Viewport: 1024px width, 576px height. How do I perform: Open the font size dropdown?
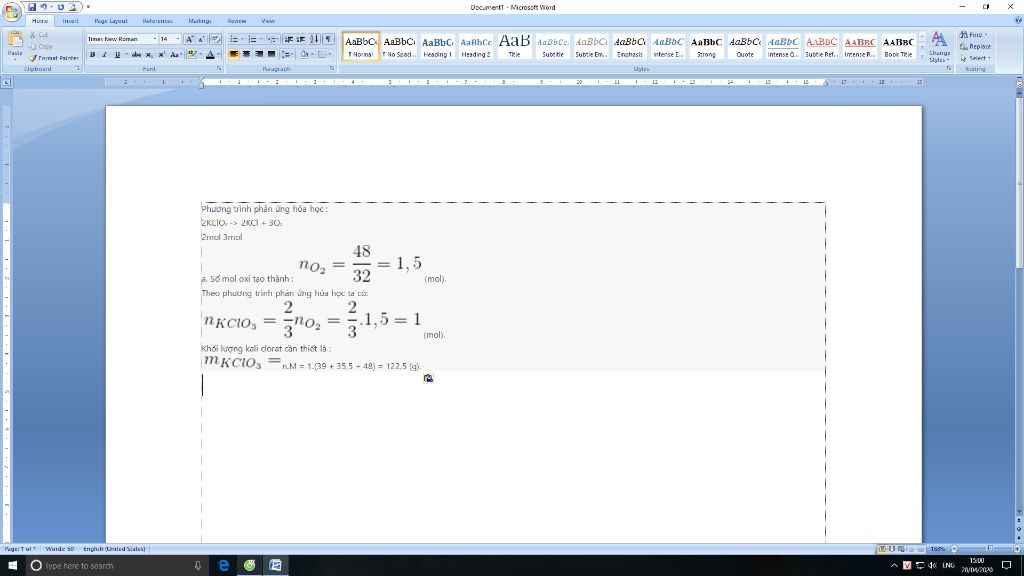[x=178, y=39]
